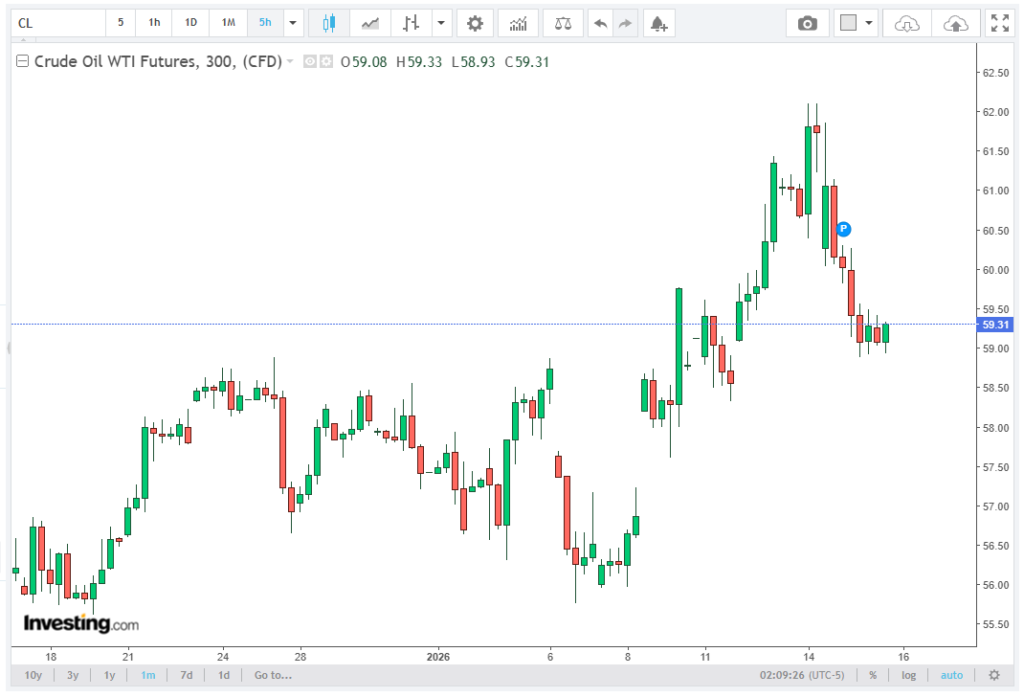Expand the time interval dropdown arrow
This screenshot has height=697, width=1024.
coord(292,23)
